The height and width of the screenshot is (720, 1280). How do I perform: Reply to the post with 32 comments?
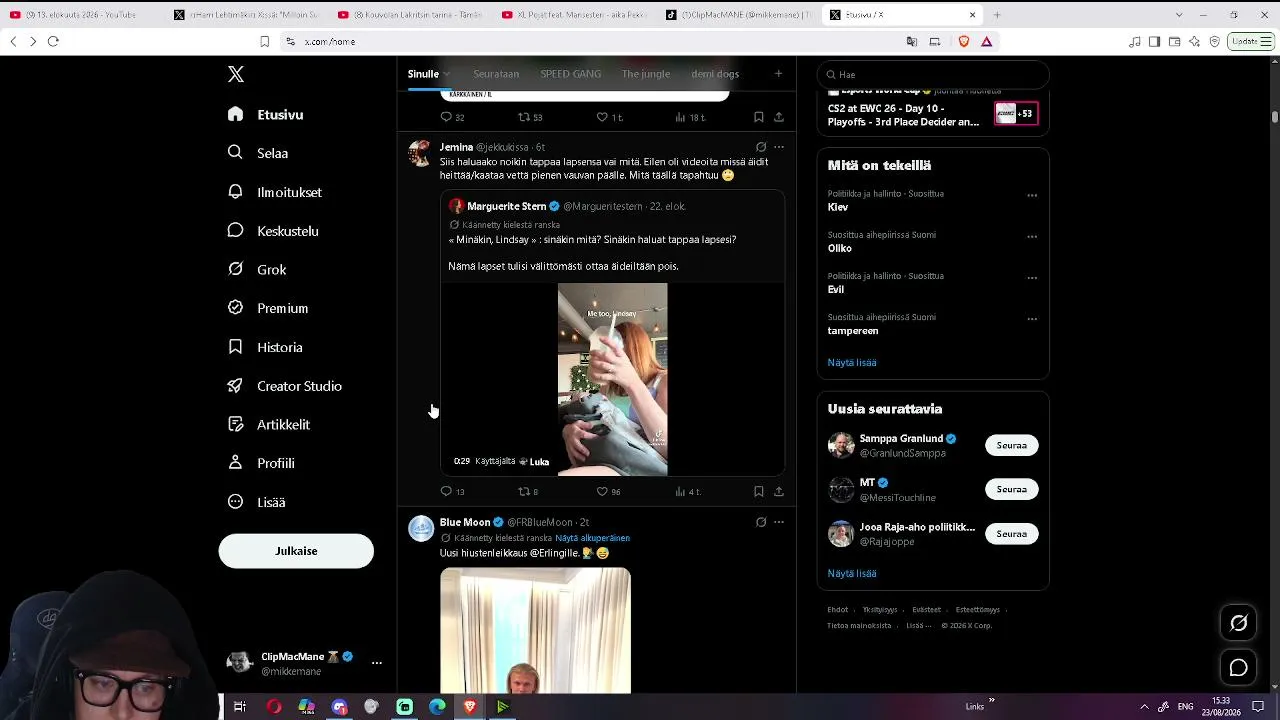(x=453, y=117)
